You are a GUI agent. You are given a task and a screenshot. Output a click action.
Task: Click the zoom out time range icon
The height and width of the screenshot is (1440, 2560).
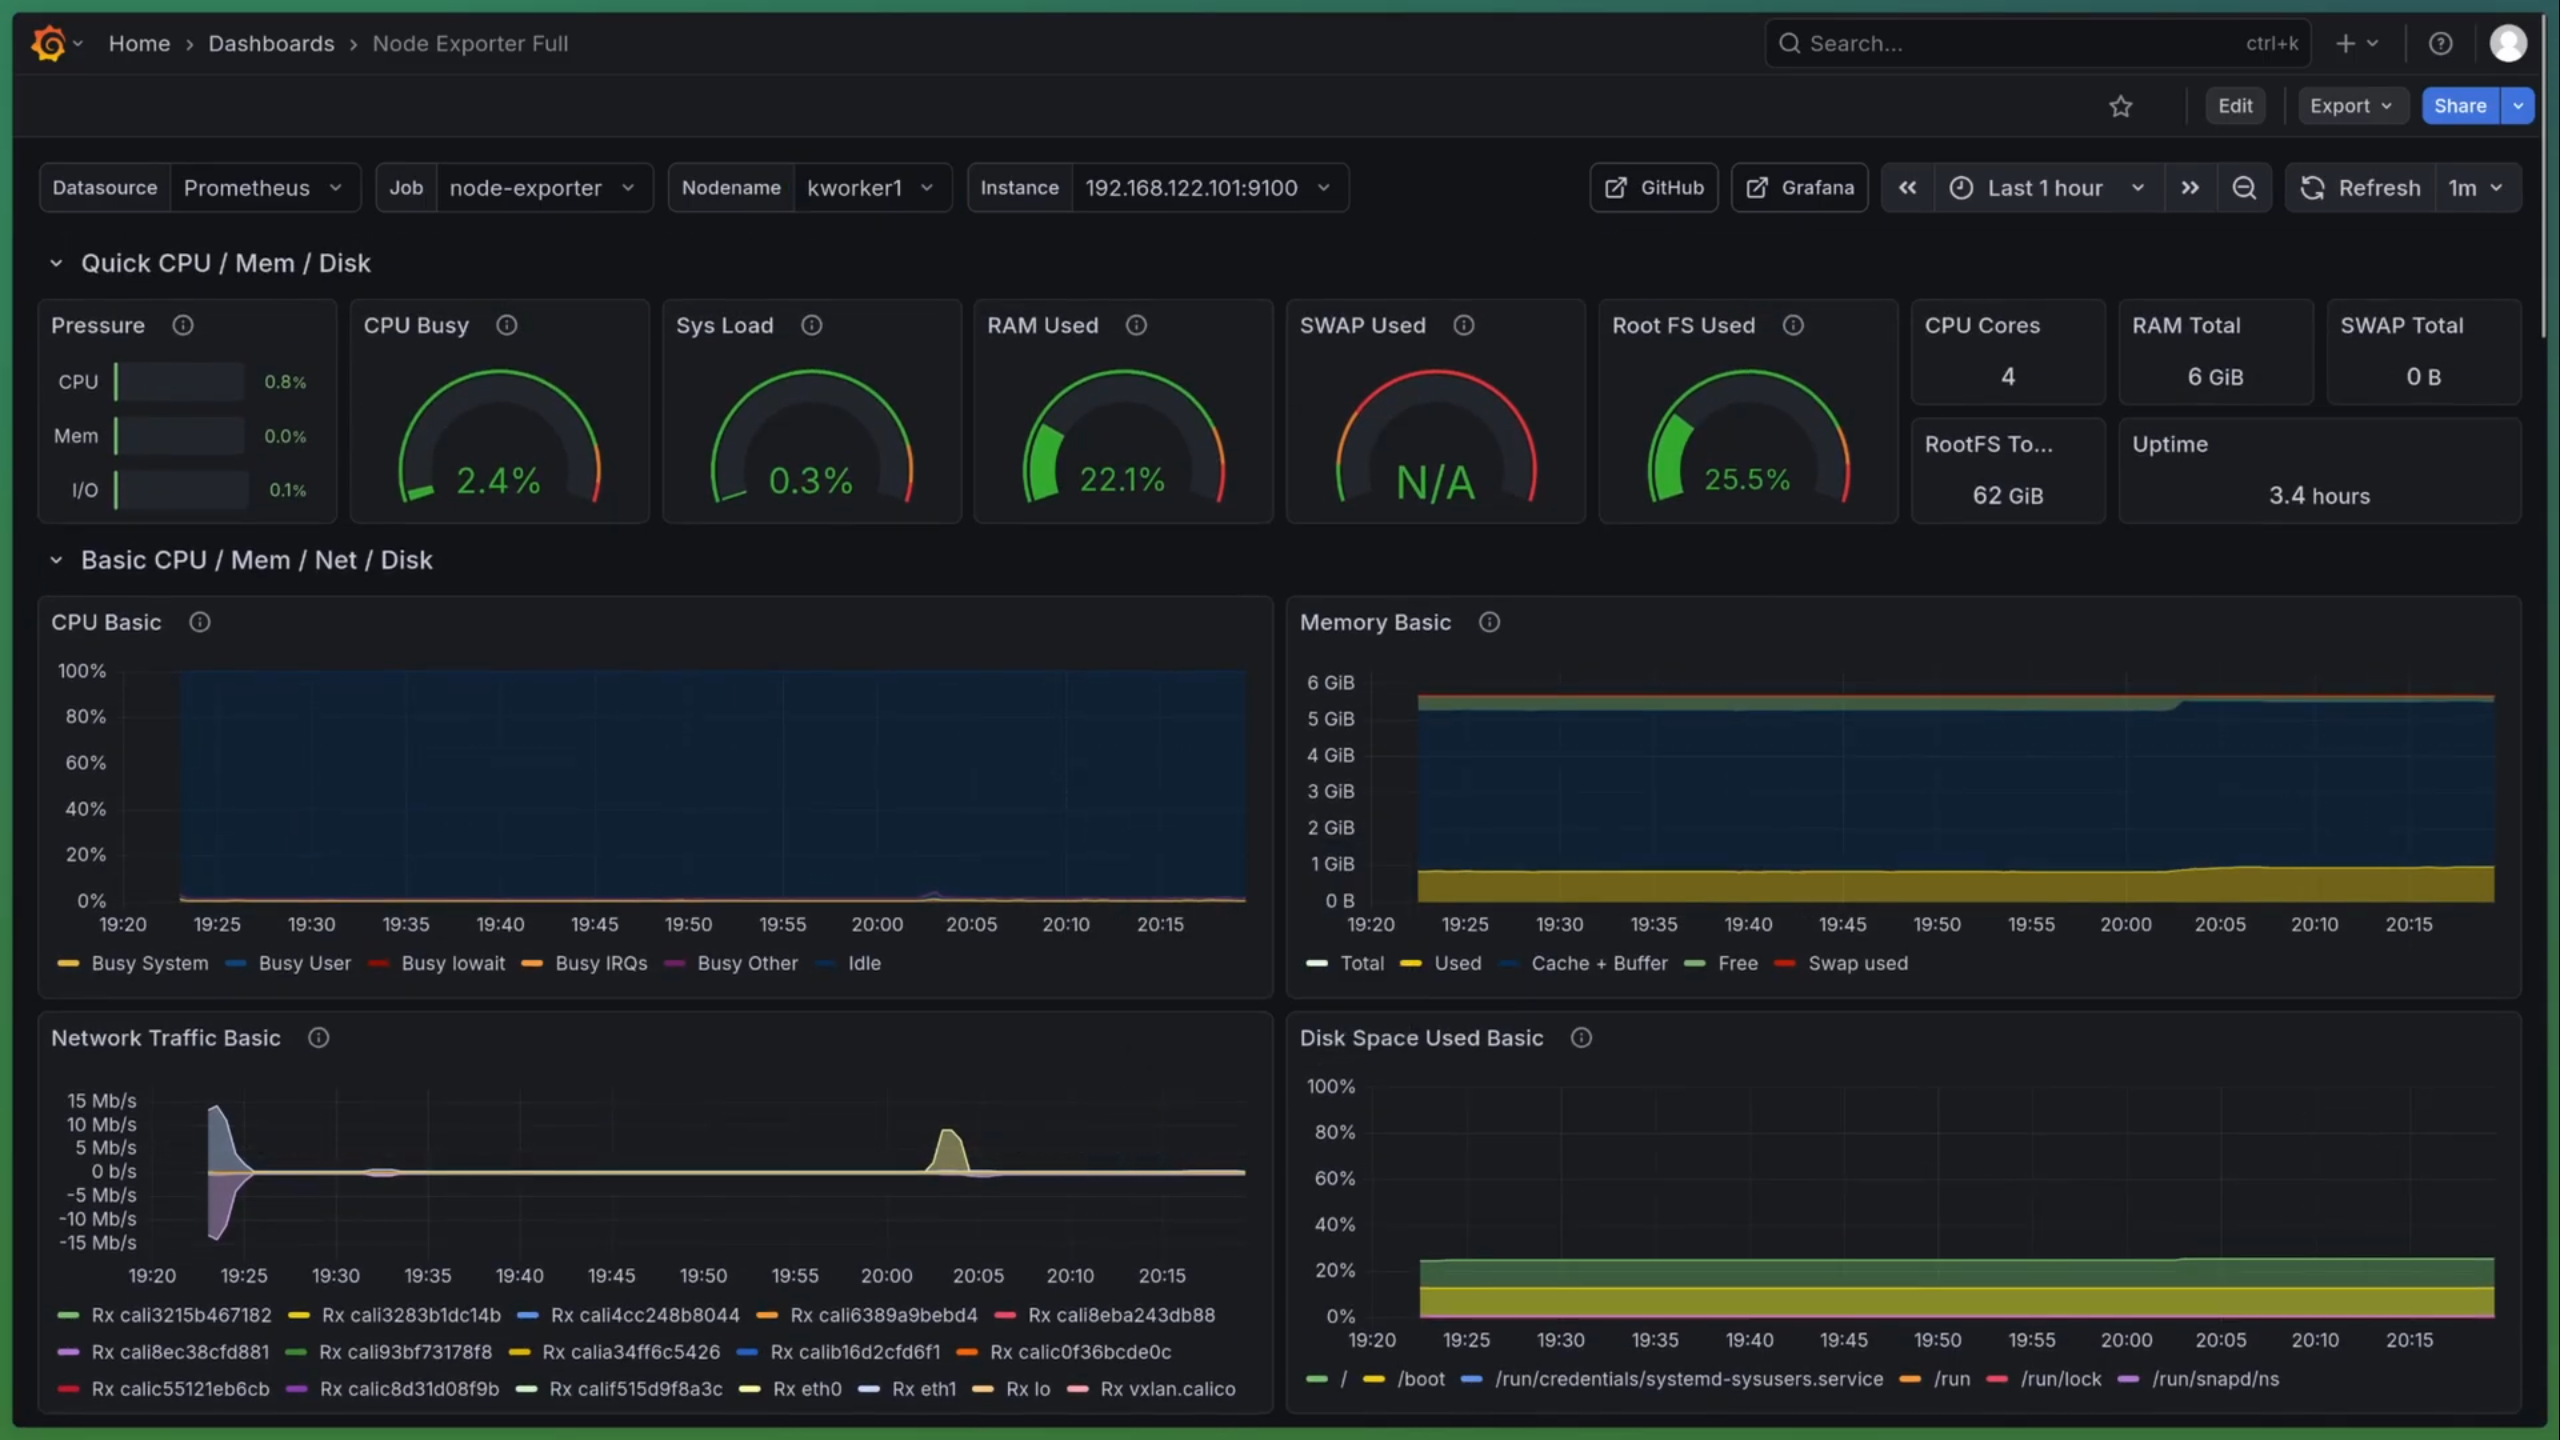pyautogui.click(x=2244, y=188)
